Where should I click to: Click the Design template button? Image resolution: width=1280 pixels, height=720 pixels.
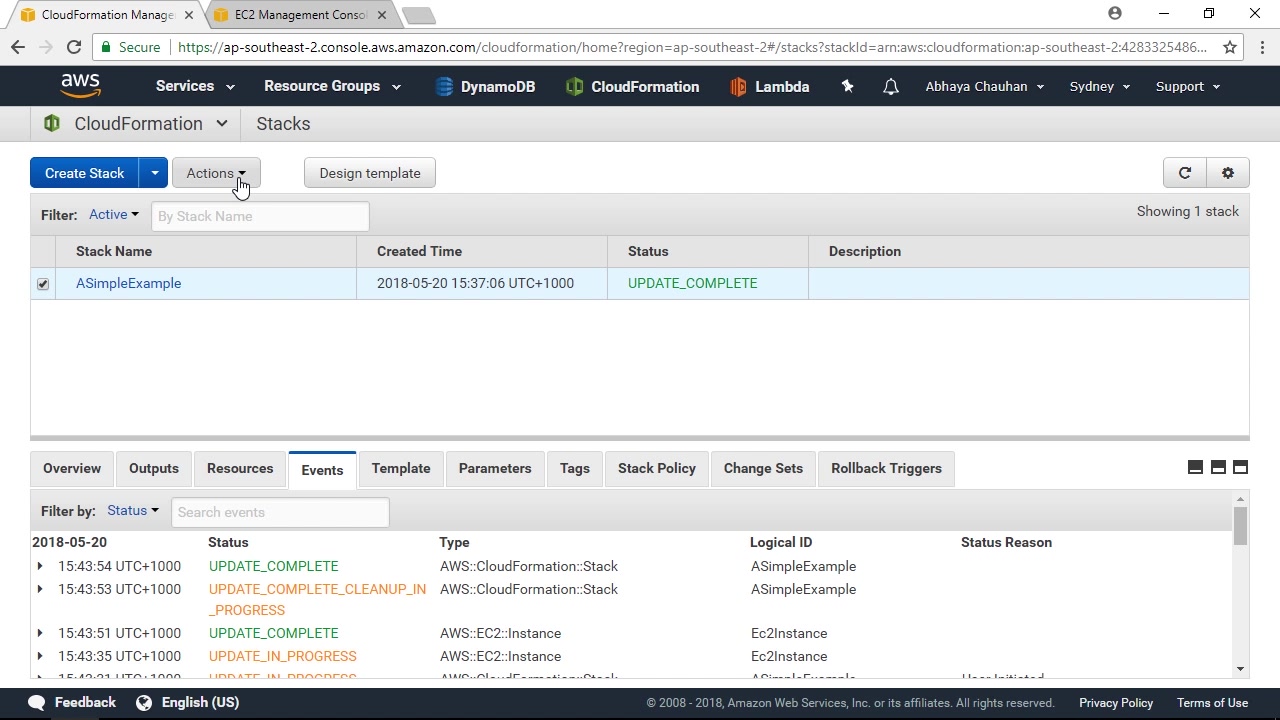click(370, 173)
